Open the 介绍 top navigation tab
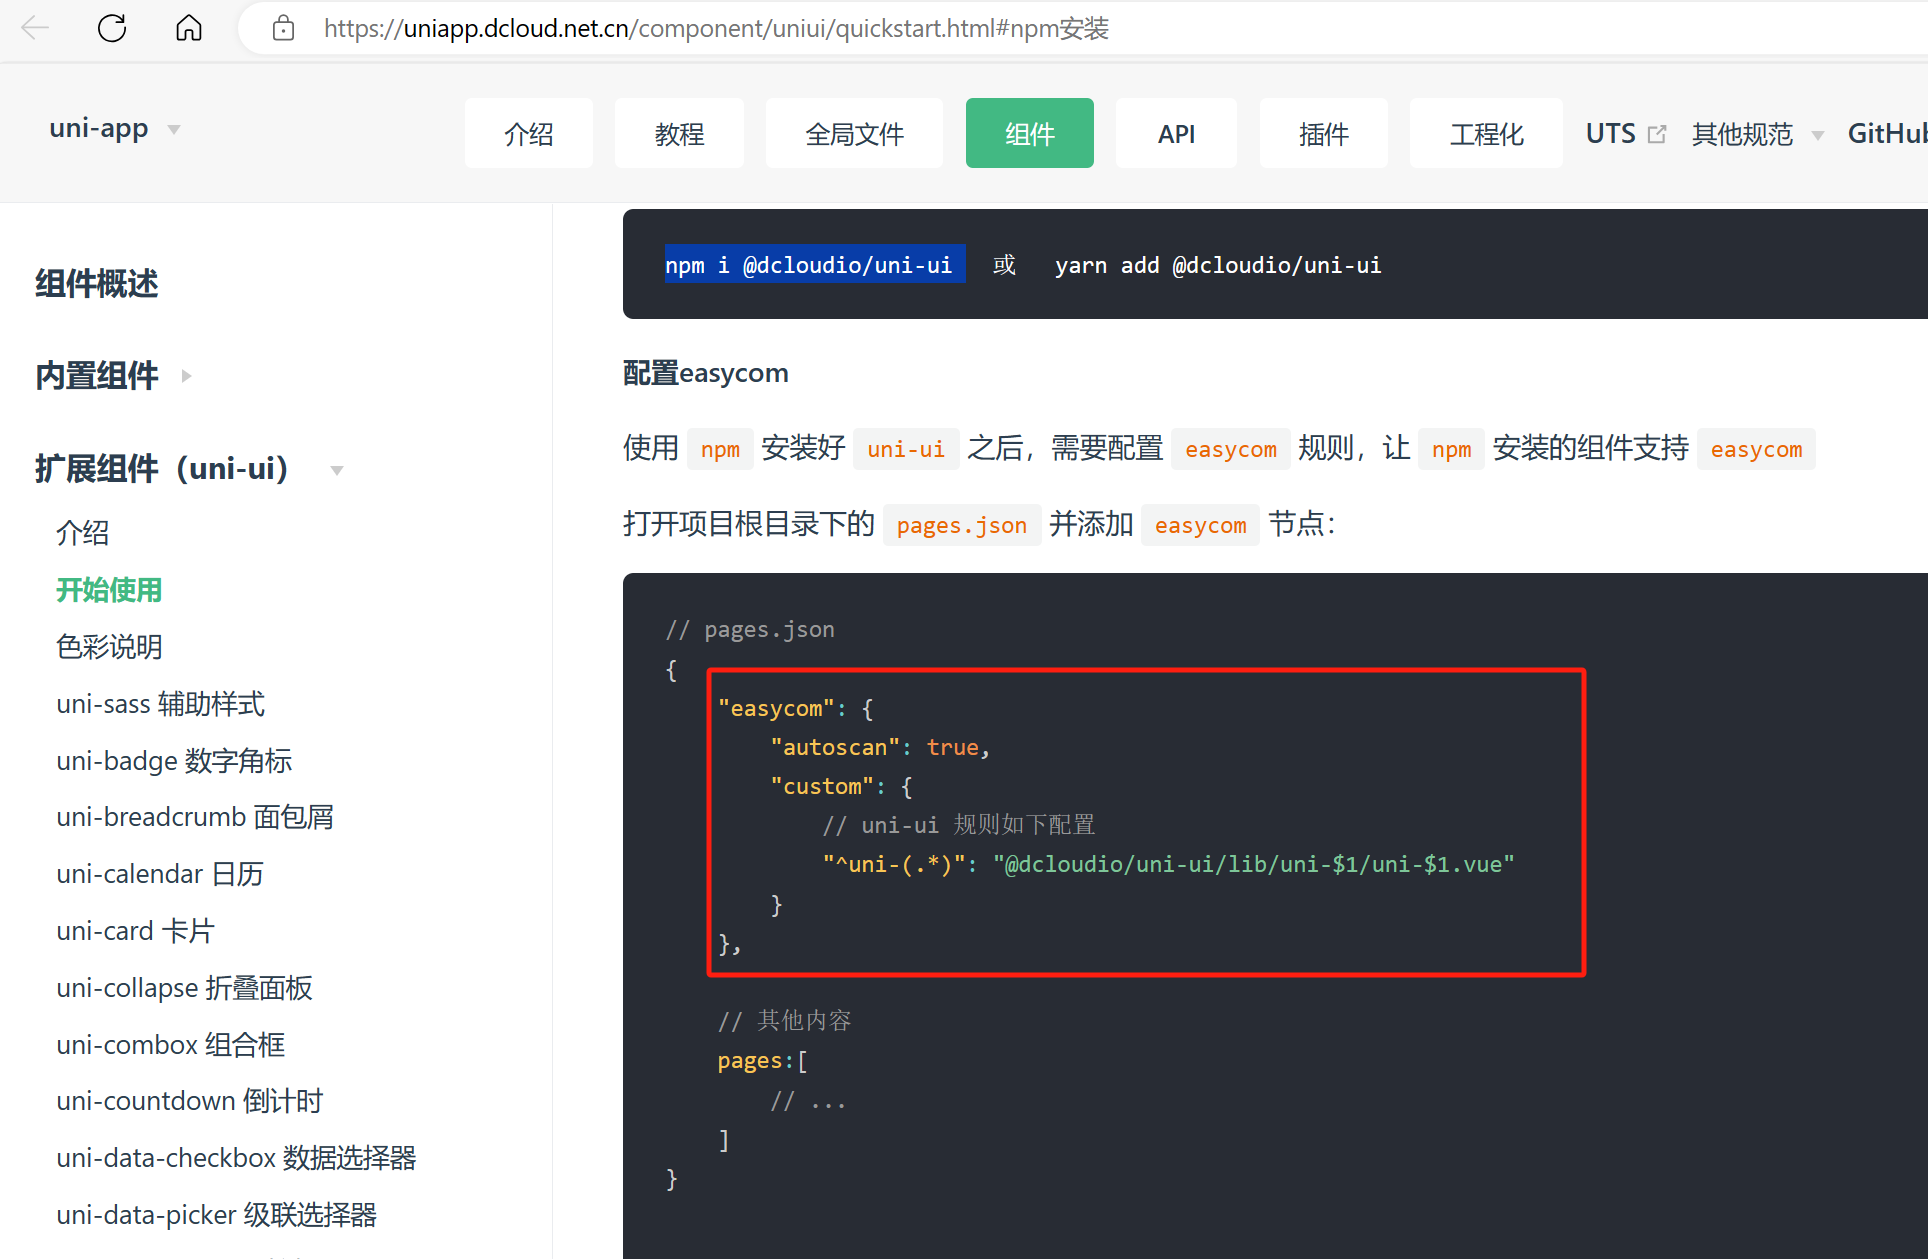This screenshot has width=1928, height=1259. pyautogui.click(x=529, y=133)
